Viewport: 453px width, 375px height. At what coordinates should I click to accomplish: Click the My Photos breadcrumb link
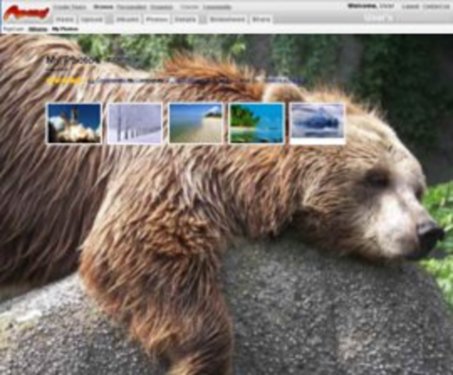click(x=65, y=29)
